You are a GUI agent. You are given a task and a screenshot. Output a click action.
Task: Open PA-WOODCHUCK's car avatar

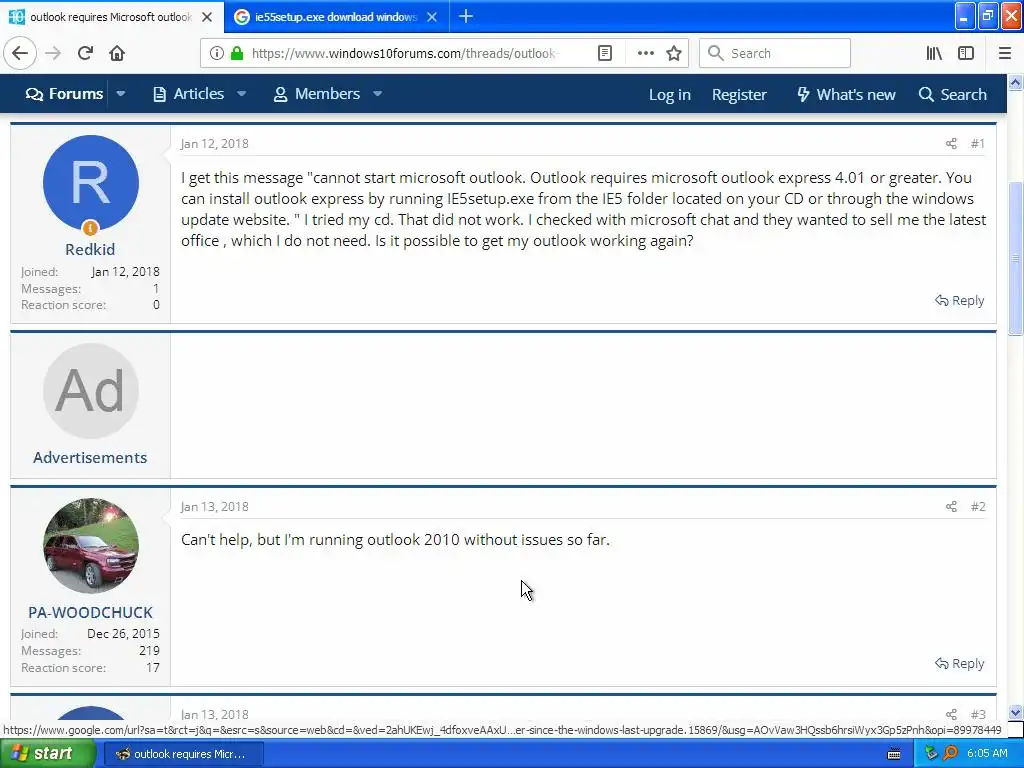click(90, 546)
